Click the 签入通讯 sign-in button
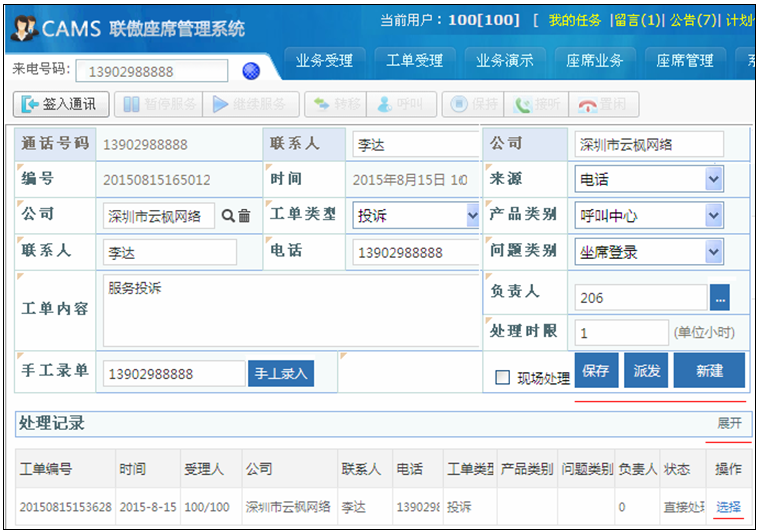 (60, 103)
